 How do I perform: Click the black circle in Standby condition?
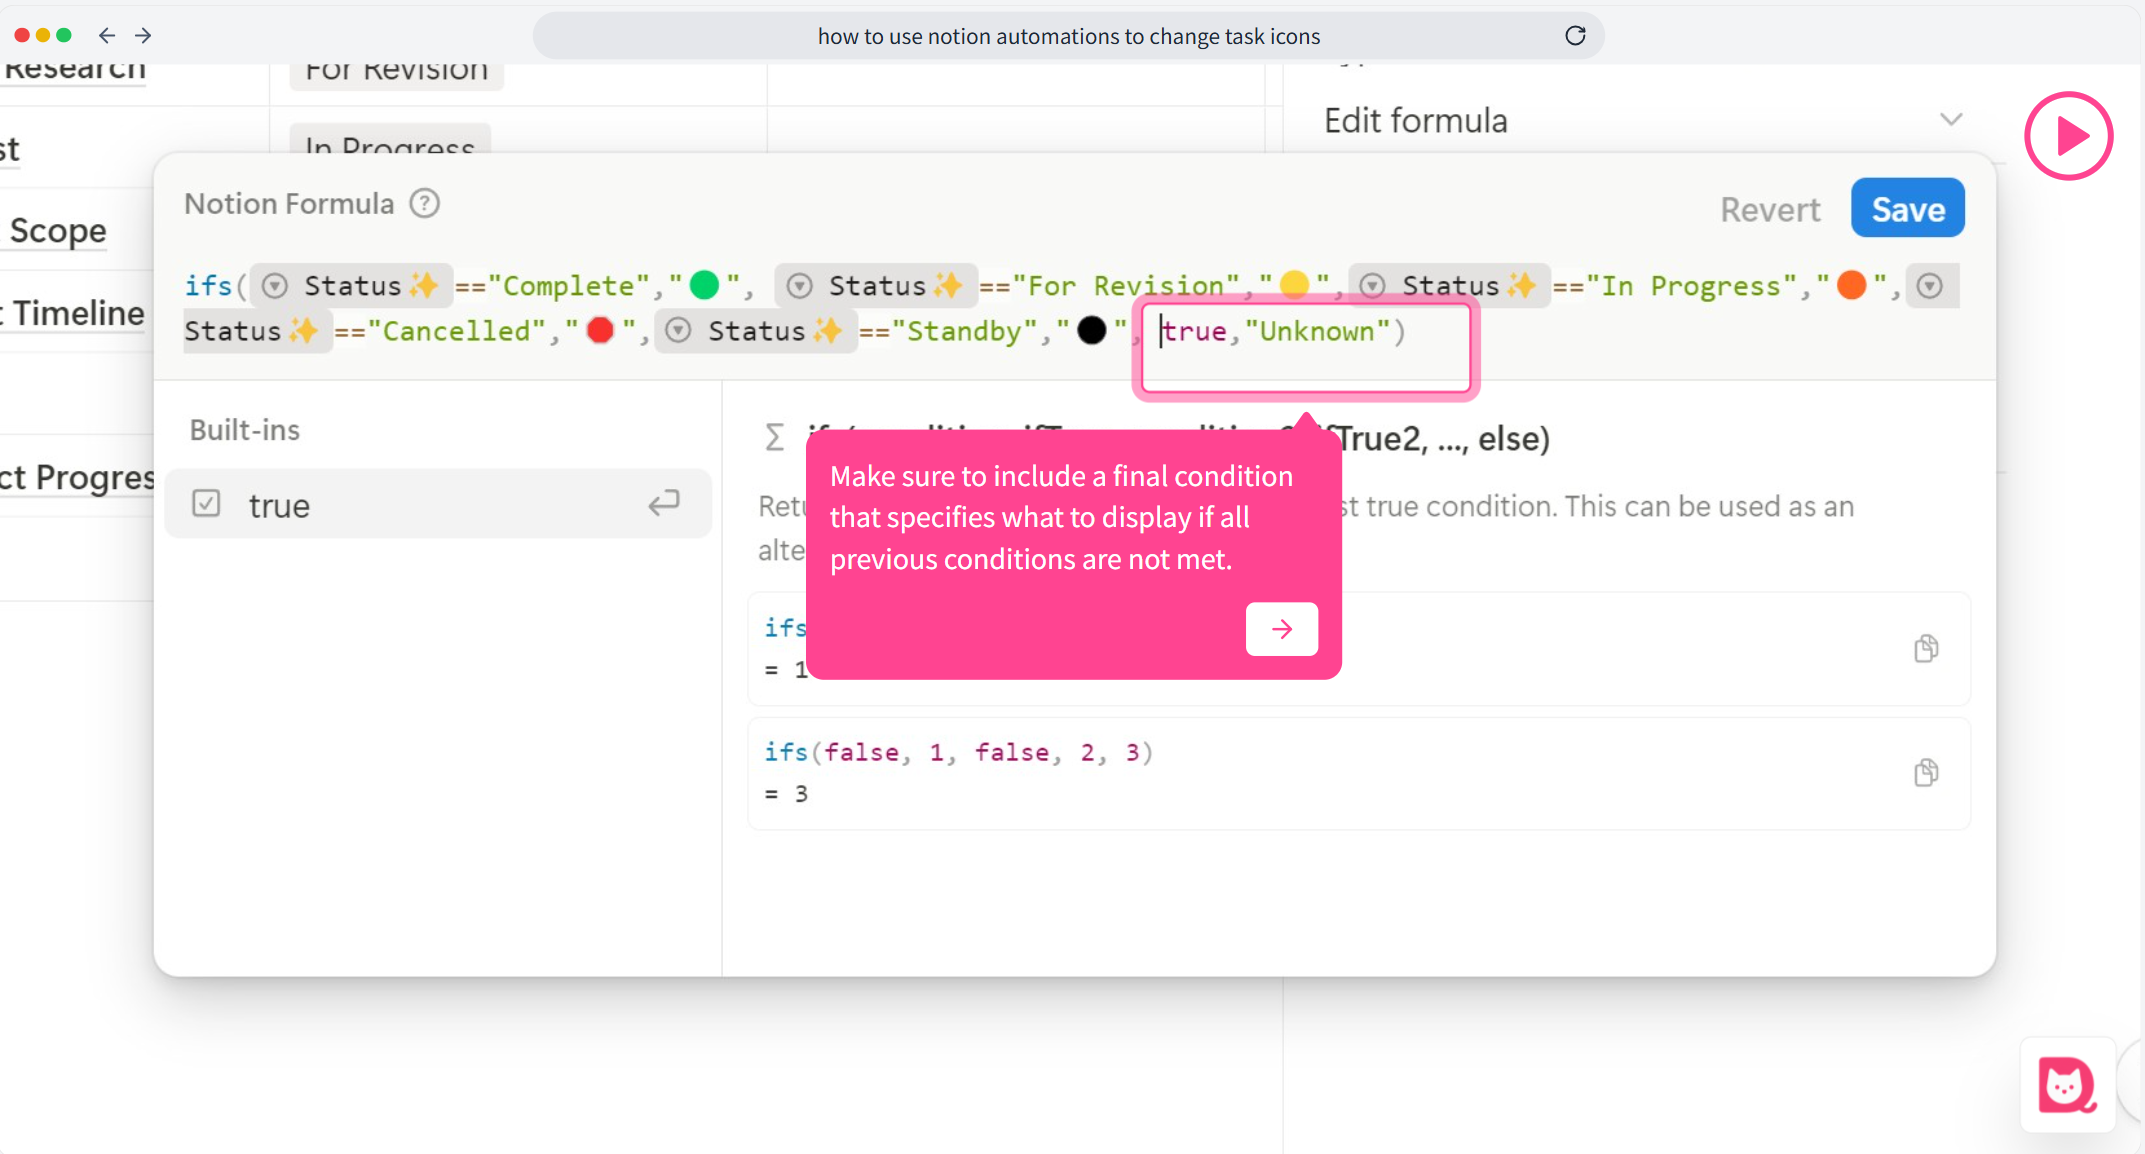[x=1092, y=330]
